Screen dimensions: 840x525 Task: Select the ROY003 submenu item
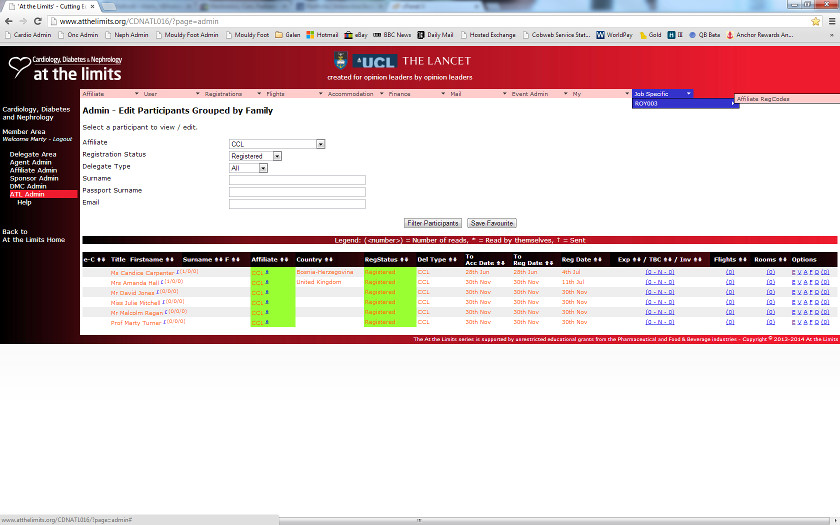tap(686, 103)
